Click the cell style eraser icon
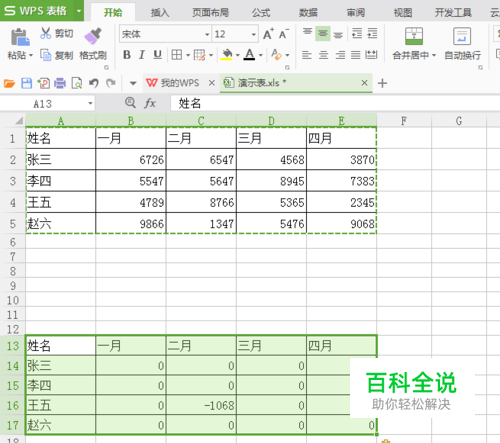 (276, 55)
